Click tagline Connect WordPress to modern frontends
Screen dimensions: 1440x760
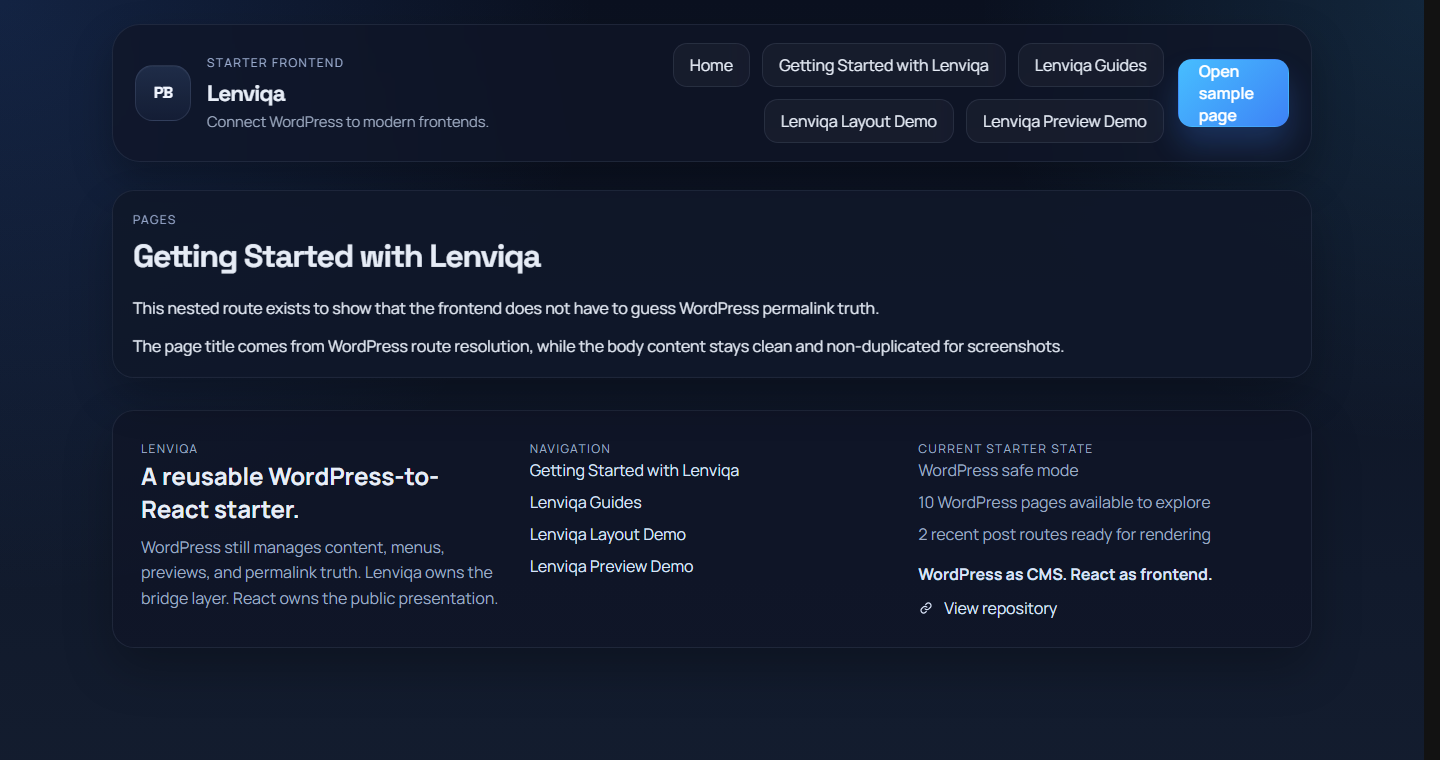[x=348, y=122]
